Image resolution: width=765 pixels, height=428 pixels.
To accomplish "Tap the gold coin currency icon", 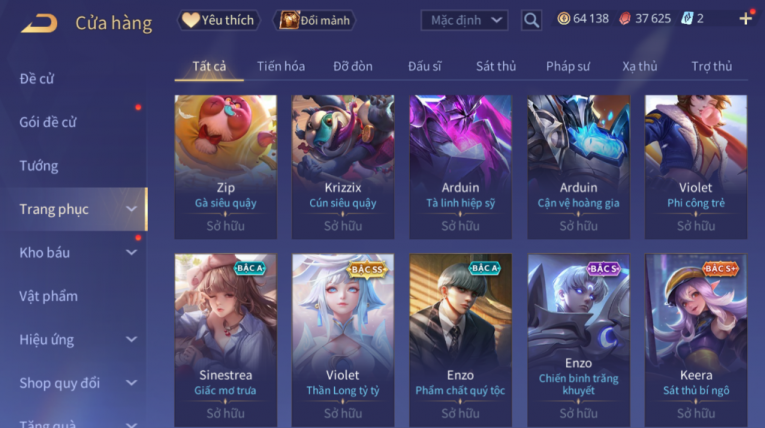I will [x=564, y=19].
